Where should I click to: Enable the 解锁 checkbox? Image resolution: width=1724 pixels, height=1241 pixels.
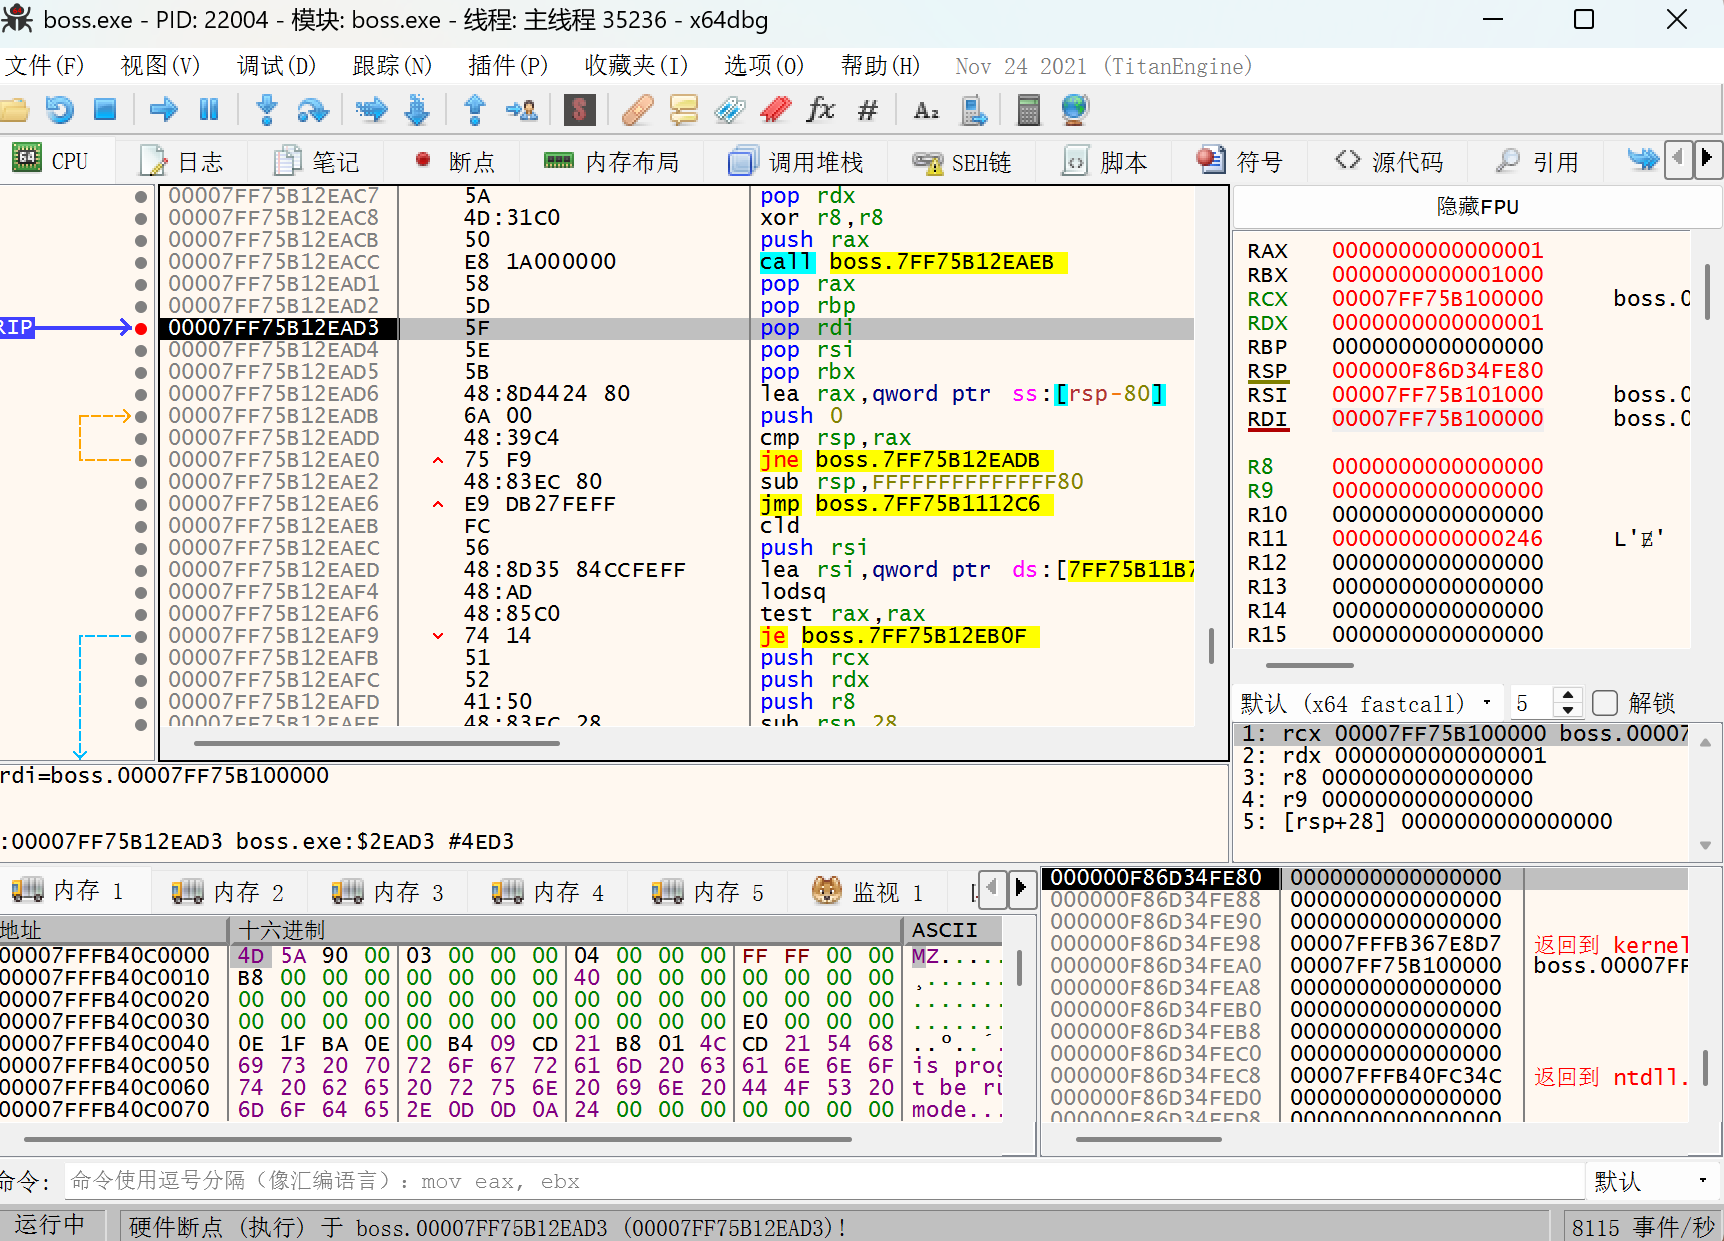1605,703
